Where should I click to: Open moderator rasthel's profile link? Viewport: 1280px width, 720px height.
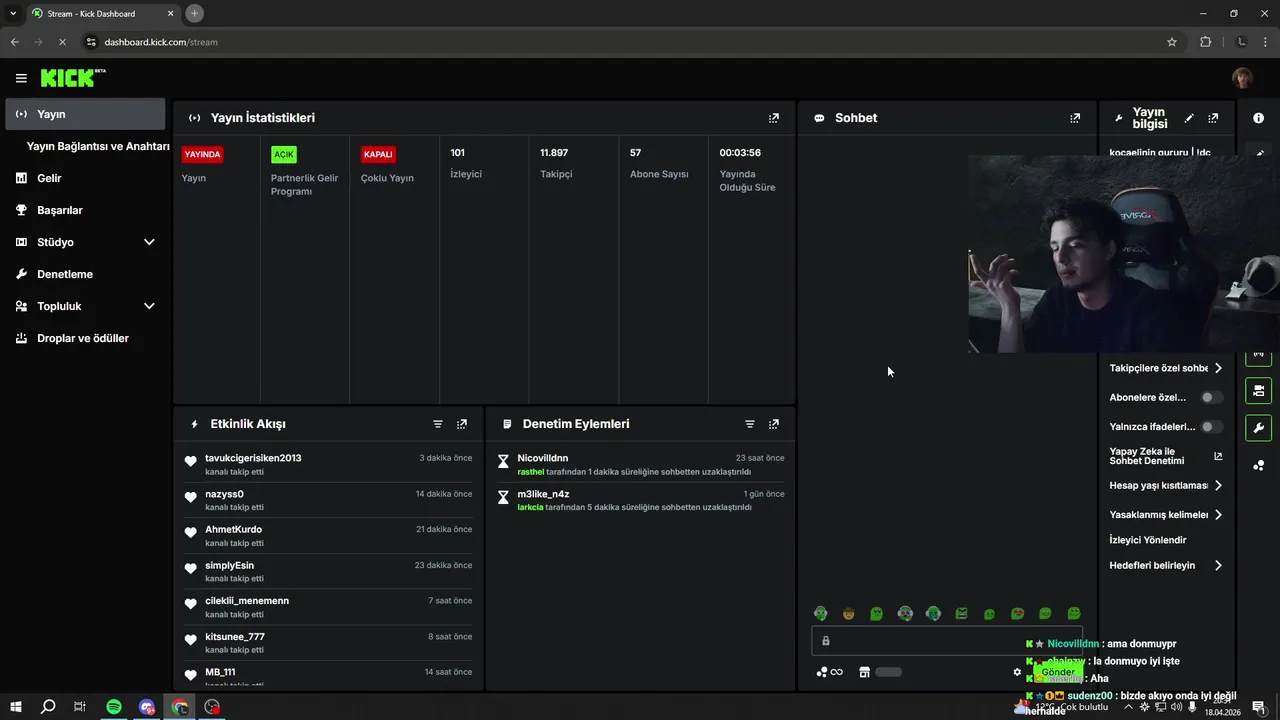(530, 471)
